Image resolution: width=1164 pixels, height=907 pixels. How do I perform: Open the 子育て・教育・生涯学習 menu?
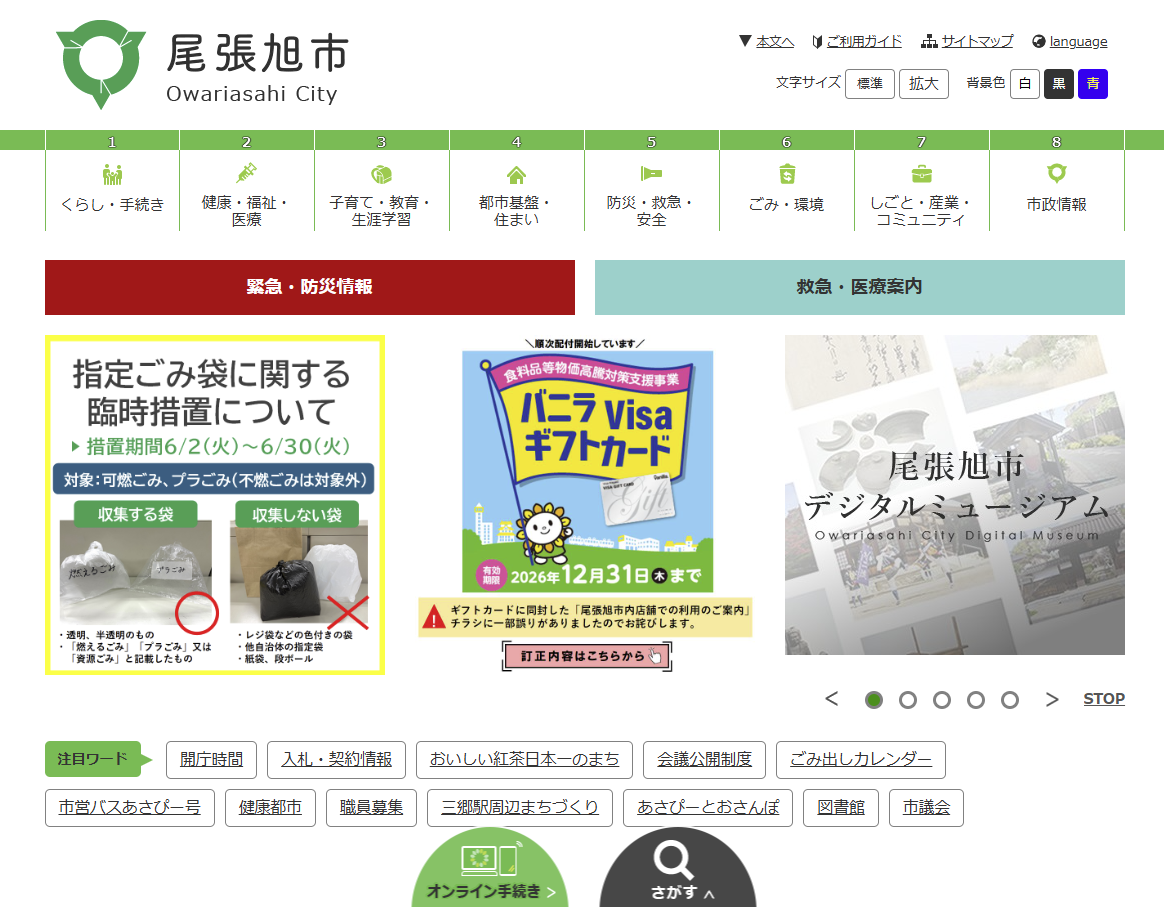point(382,190)
